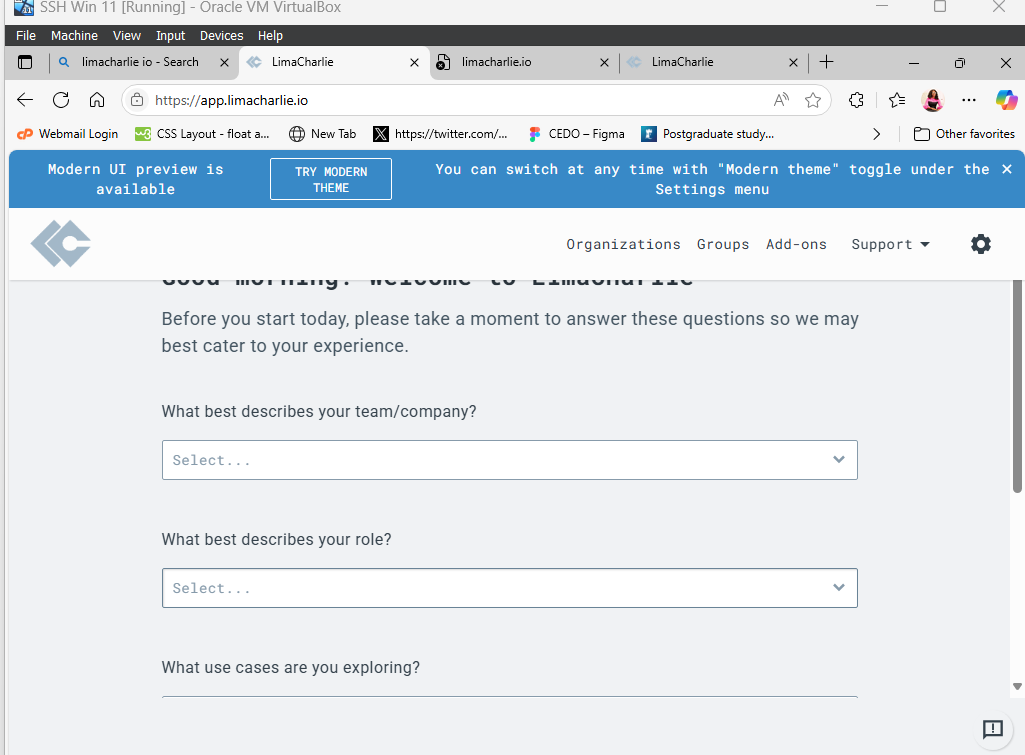1025x755 pixels.
Task: Open the VirtualBox View menu
Action: pos(127,36)
